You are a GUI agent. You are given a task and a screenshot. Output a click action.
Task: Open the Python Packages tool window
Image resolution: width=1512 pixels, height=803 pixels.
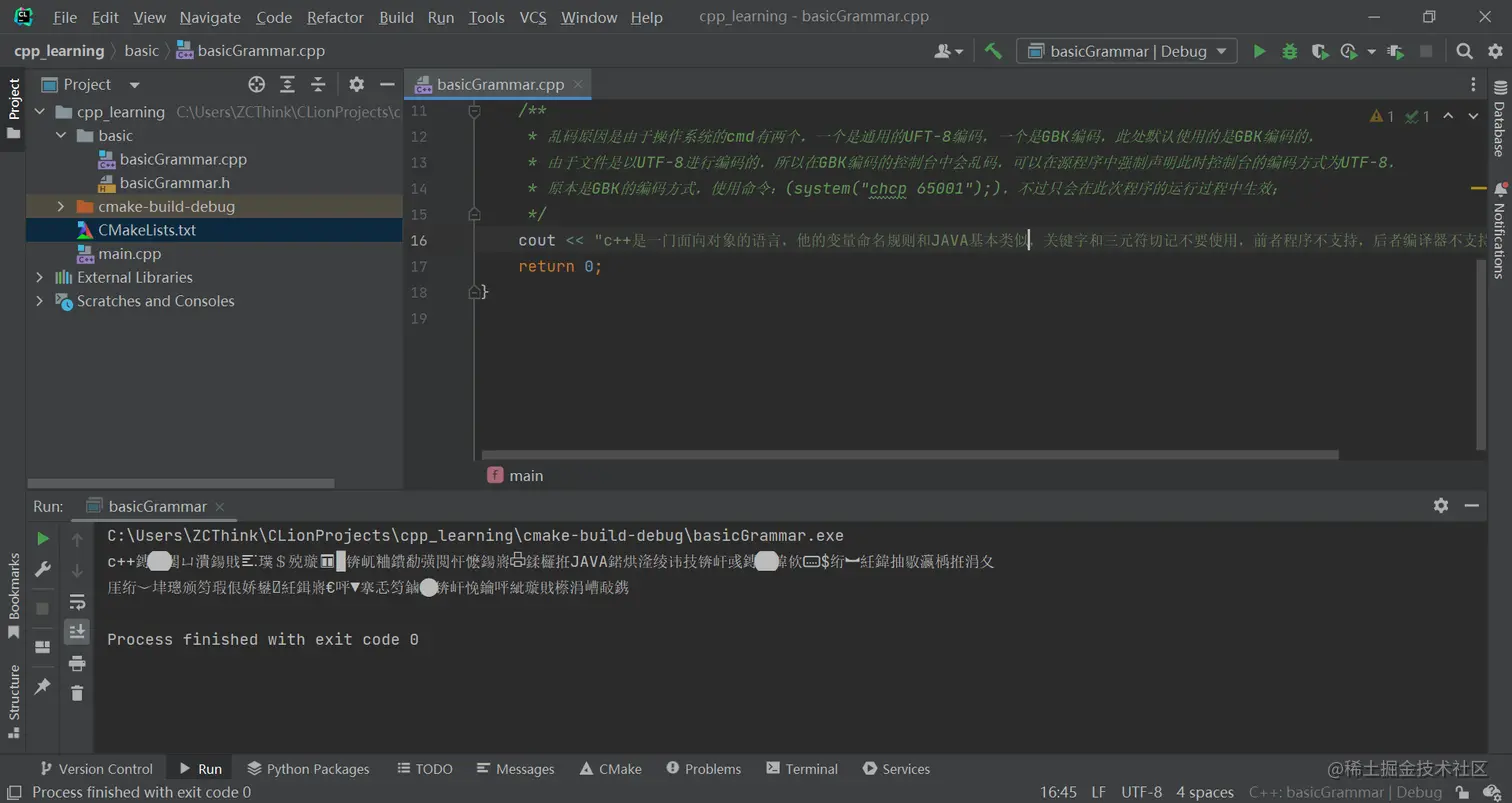tap(309, 769)
